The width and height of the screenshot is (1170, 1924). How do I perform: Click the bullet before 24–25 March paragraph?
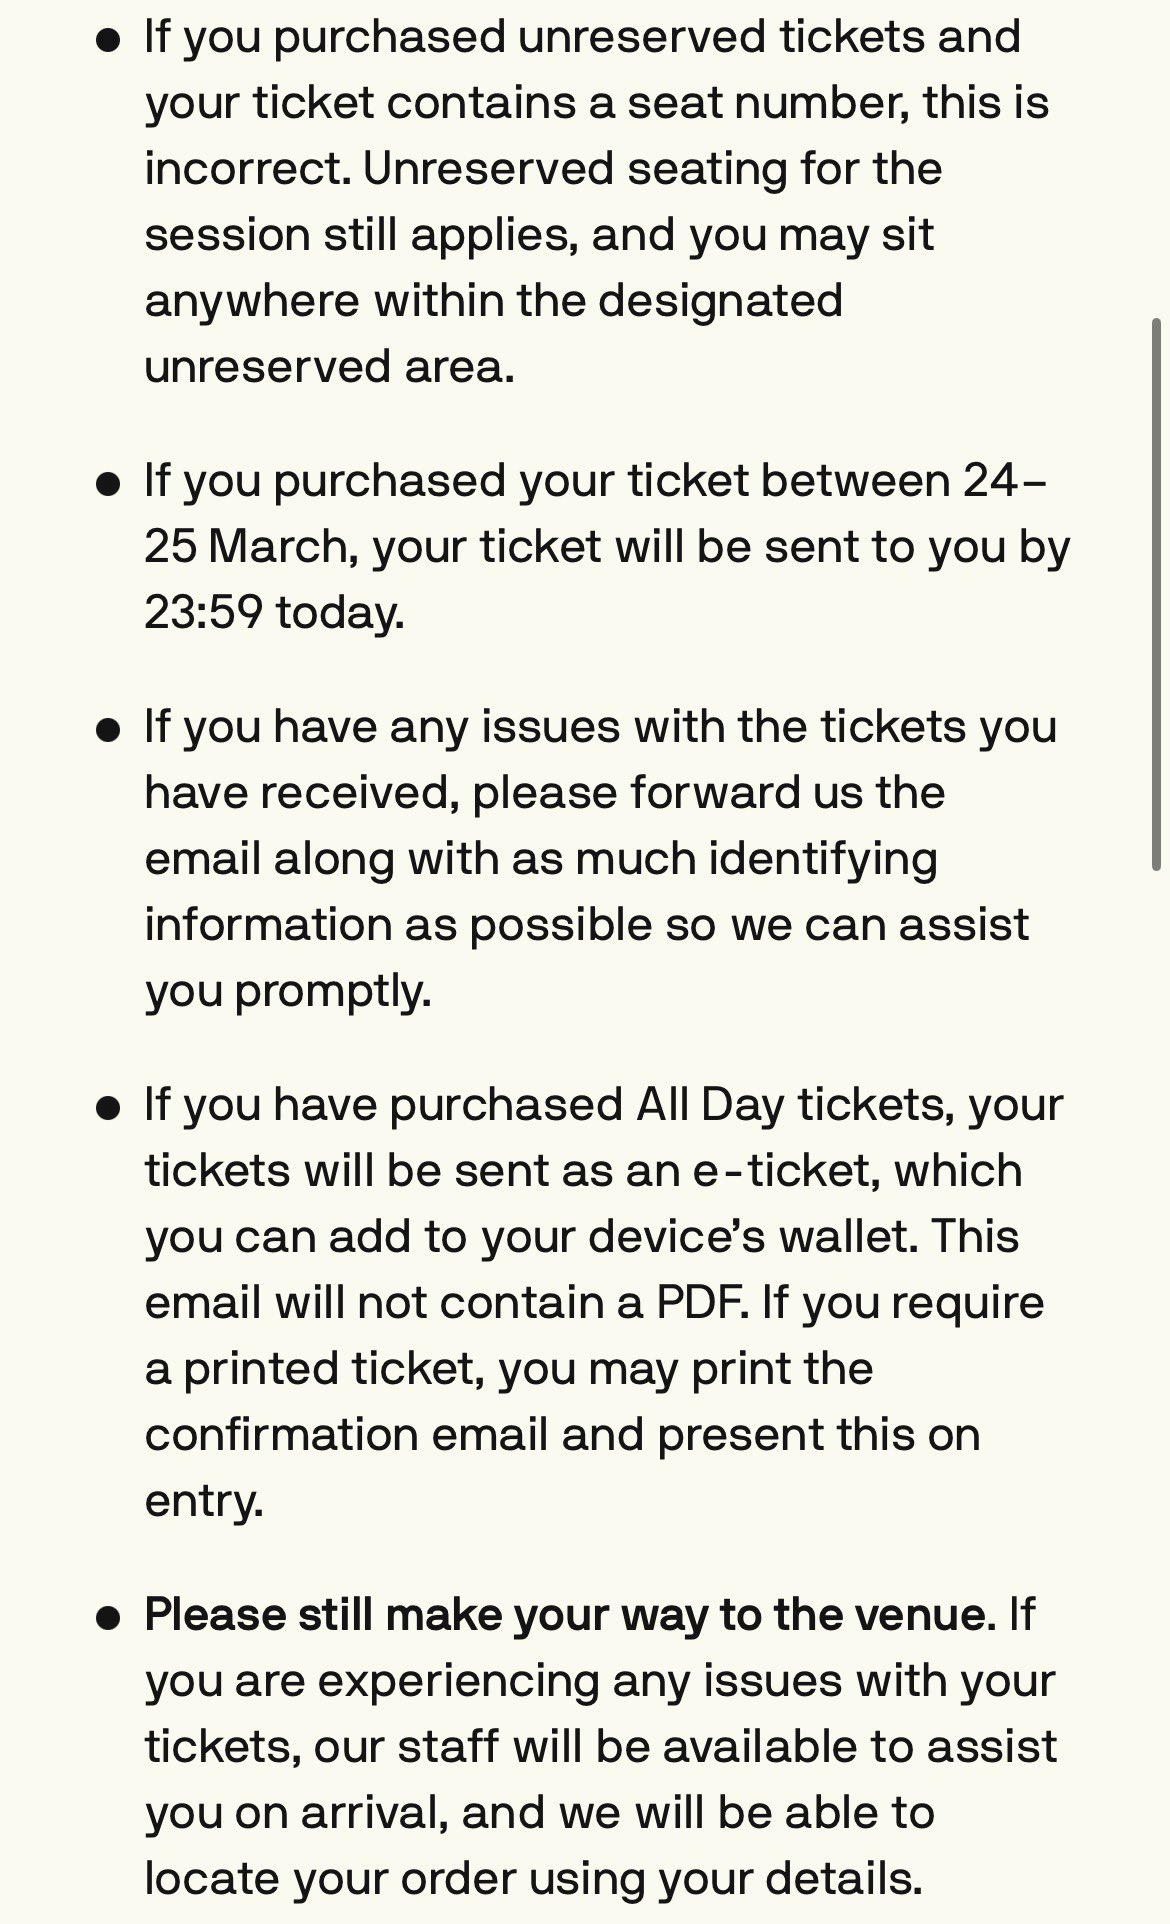pyautogui.click(x=108, y=484)
